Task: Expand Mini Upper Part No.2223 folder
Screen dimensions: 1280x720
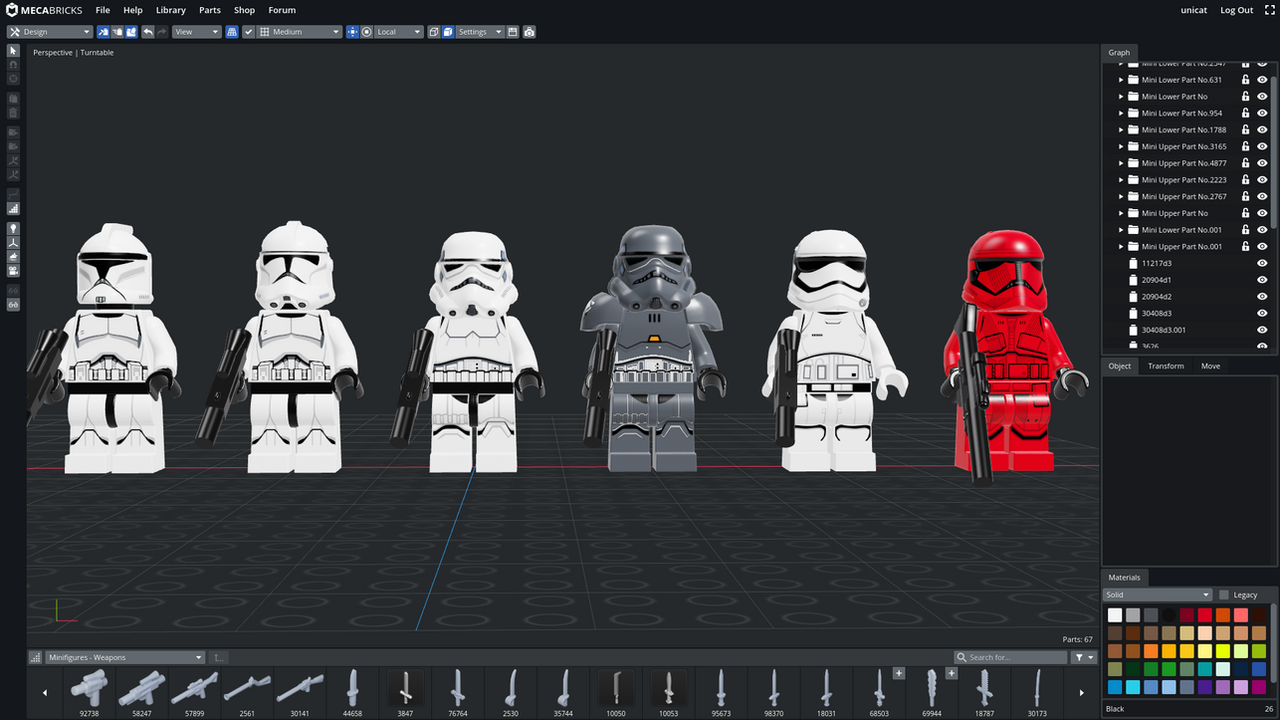Action: coord(1121,180)
